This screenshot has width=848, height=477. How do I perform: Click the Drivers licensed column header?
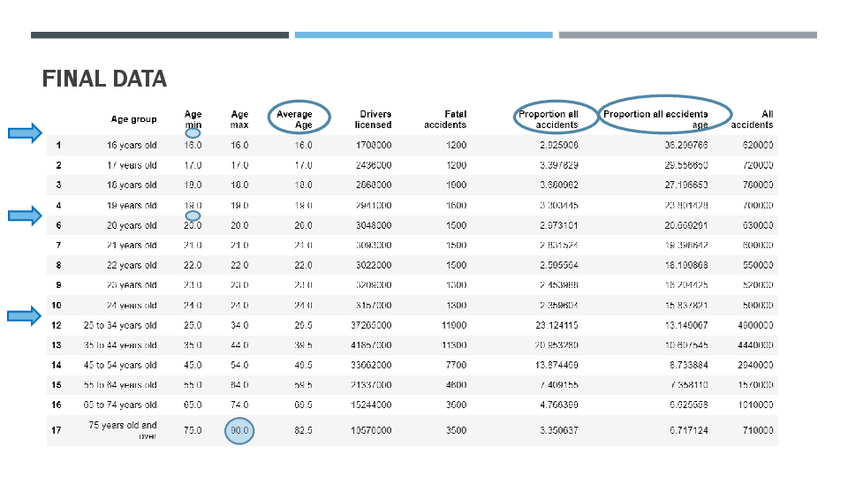click(x=372, y=119)
